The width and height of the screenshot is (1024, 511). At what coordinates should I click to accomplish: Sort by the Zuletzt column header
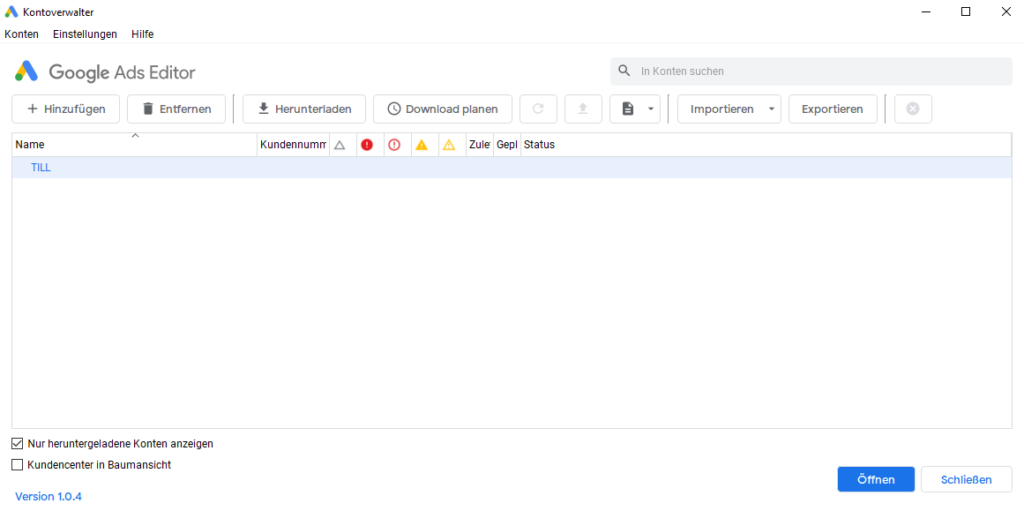pos(479,145)
